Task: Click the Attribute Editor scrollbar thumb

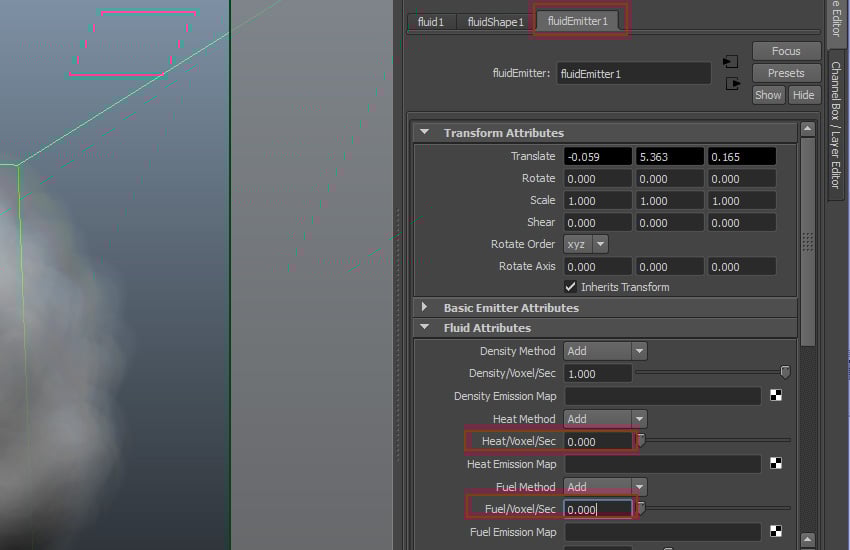Action: (x=808, y=242)
